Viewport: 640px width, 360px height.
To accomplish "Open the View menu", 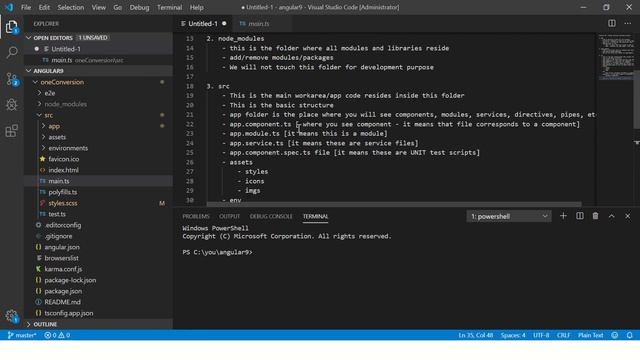I will click(x=98, y=7).
